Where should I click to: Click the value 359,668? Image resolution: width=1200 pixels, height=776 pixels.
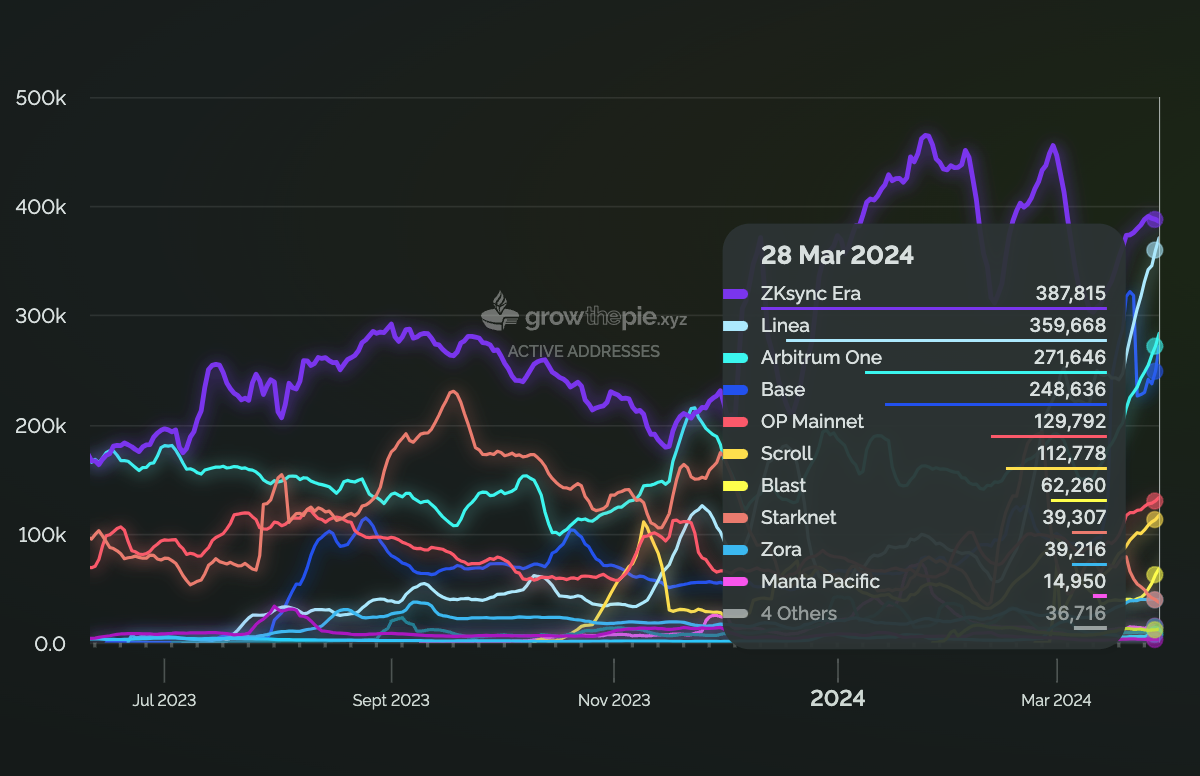pos(1068,326)
